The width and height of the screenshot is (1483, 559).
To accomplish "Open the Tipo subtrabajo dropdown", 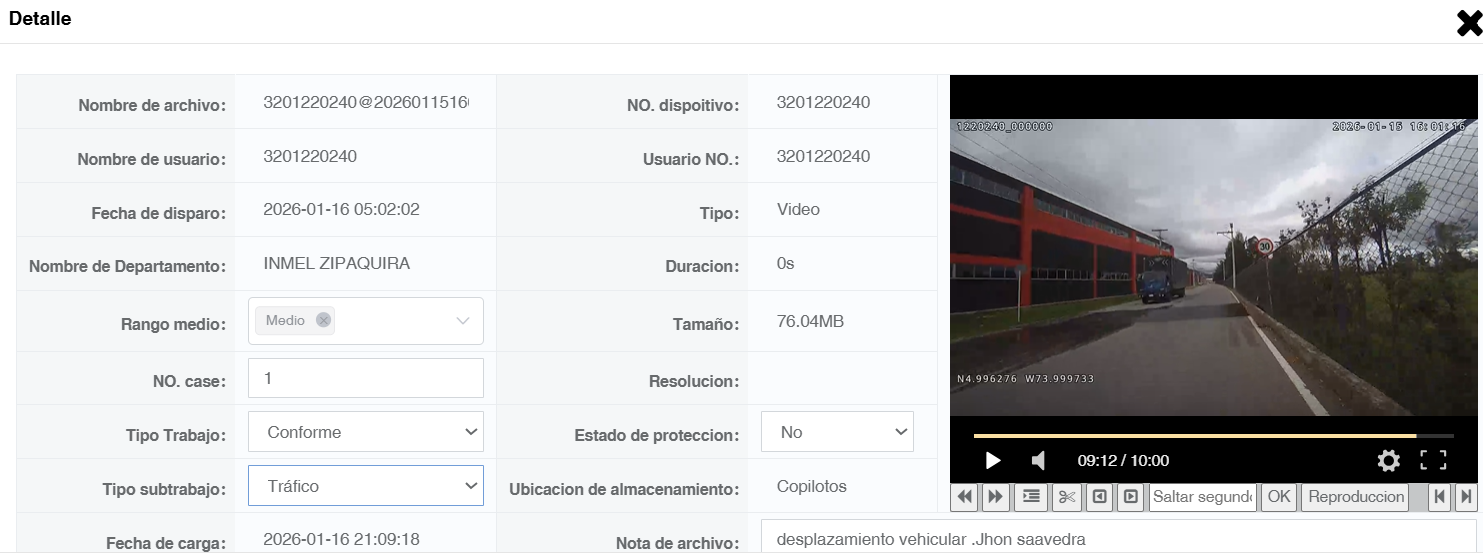I will coord(366,486).
